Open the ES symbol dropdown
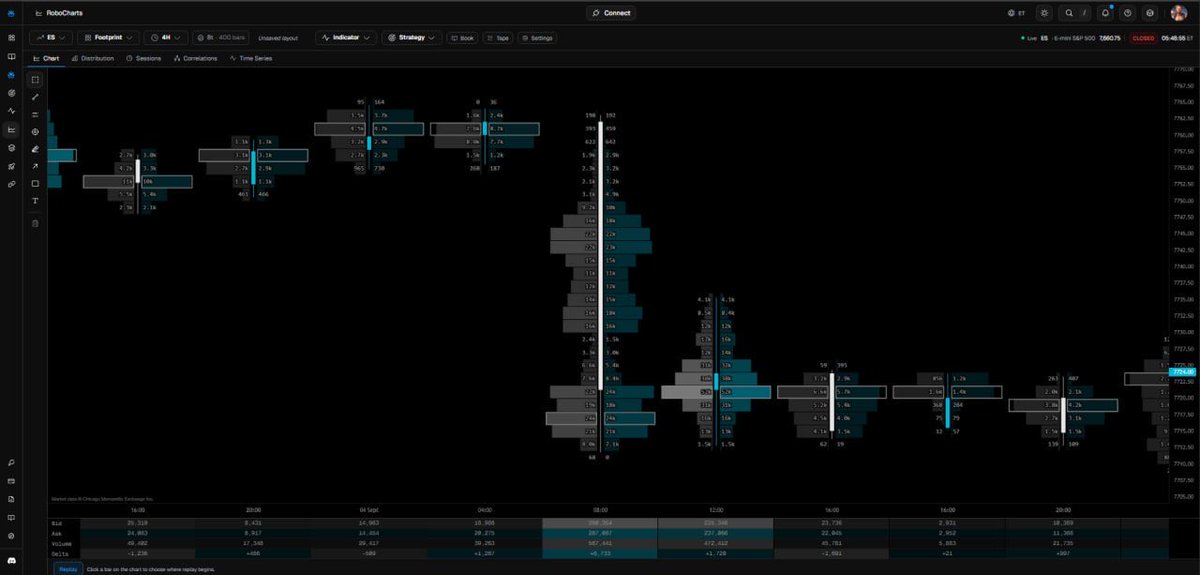This screenshot has height=575, width=1200. (50, 37)
